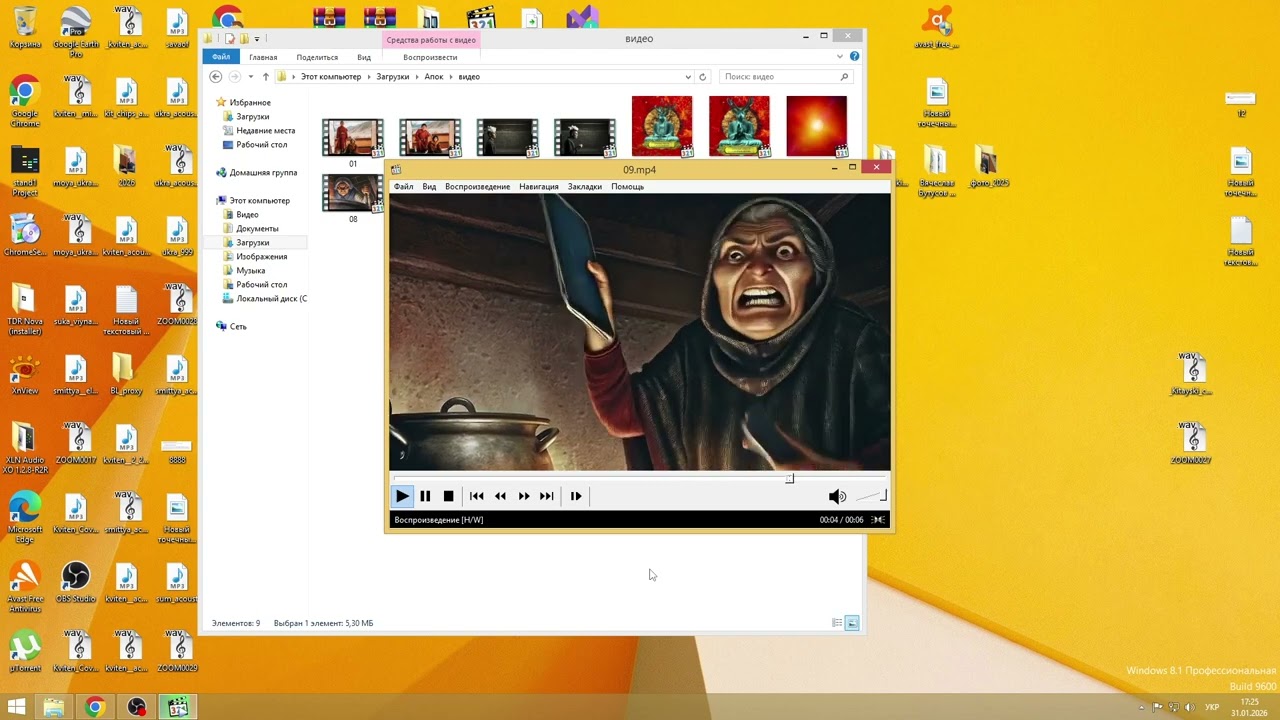
Task: Switch to Explorer's Вид ribbon tab
Action: [x=364, y=58]
